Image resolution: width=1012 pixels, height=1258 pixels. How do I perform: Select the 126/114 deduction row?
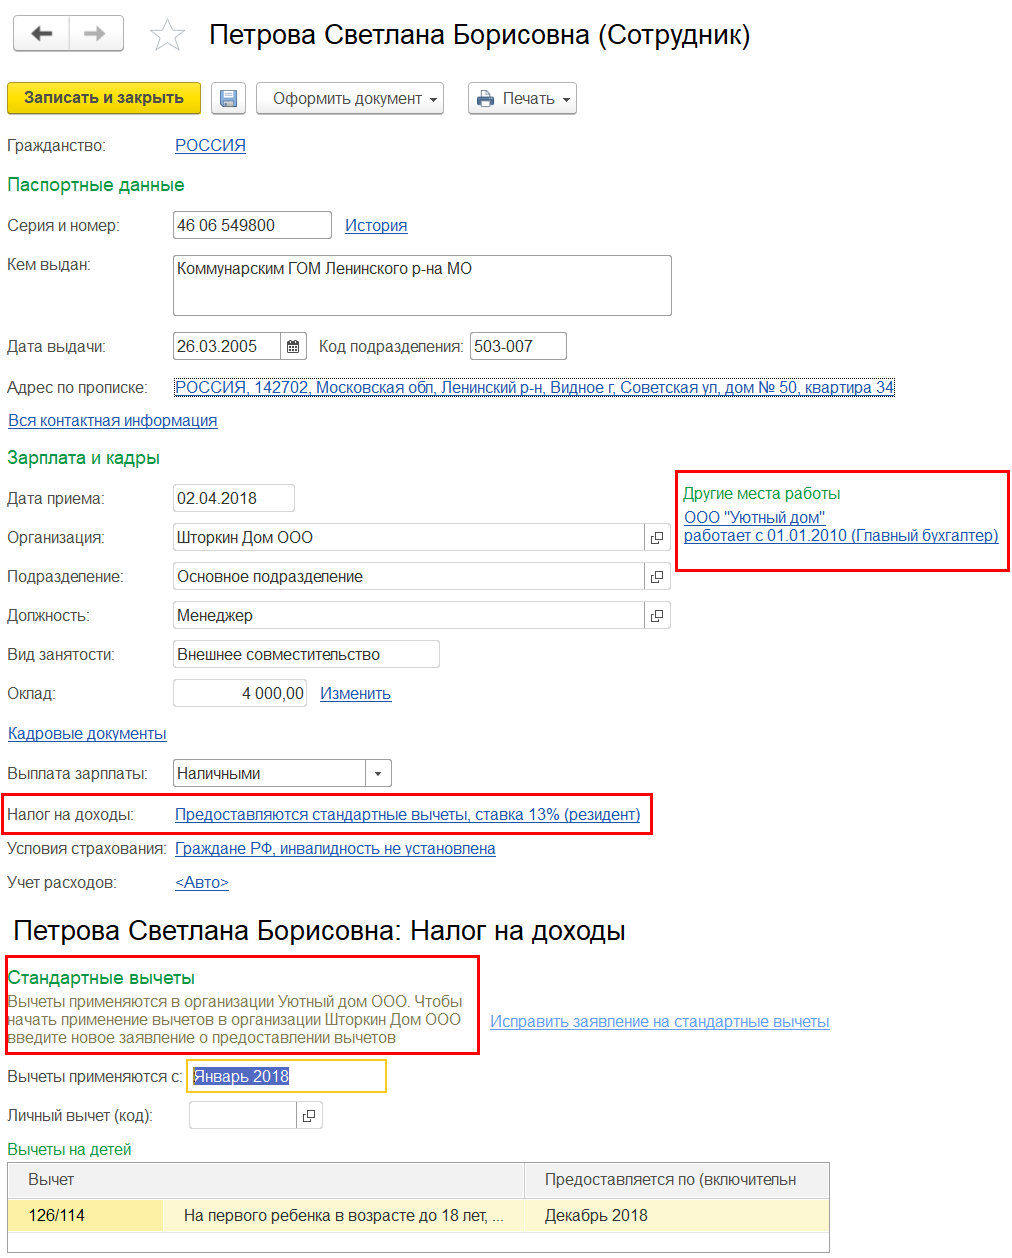[x=418, y=1215]
